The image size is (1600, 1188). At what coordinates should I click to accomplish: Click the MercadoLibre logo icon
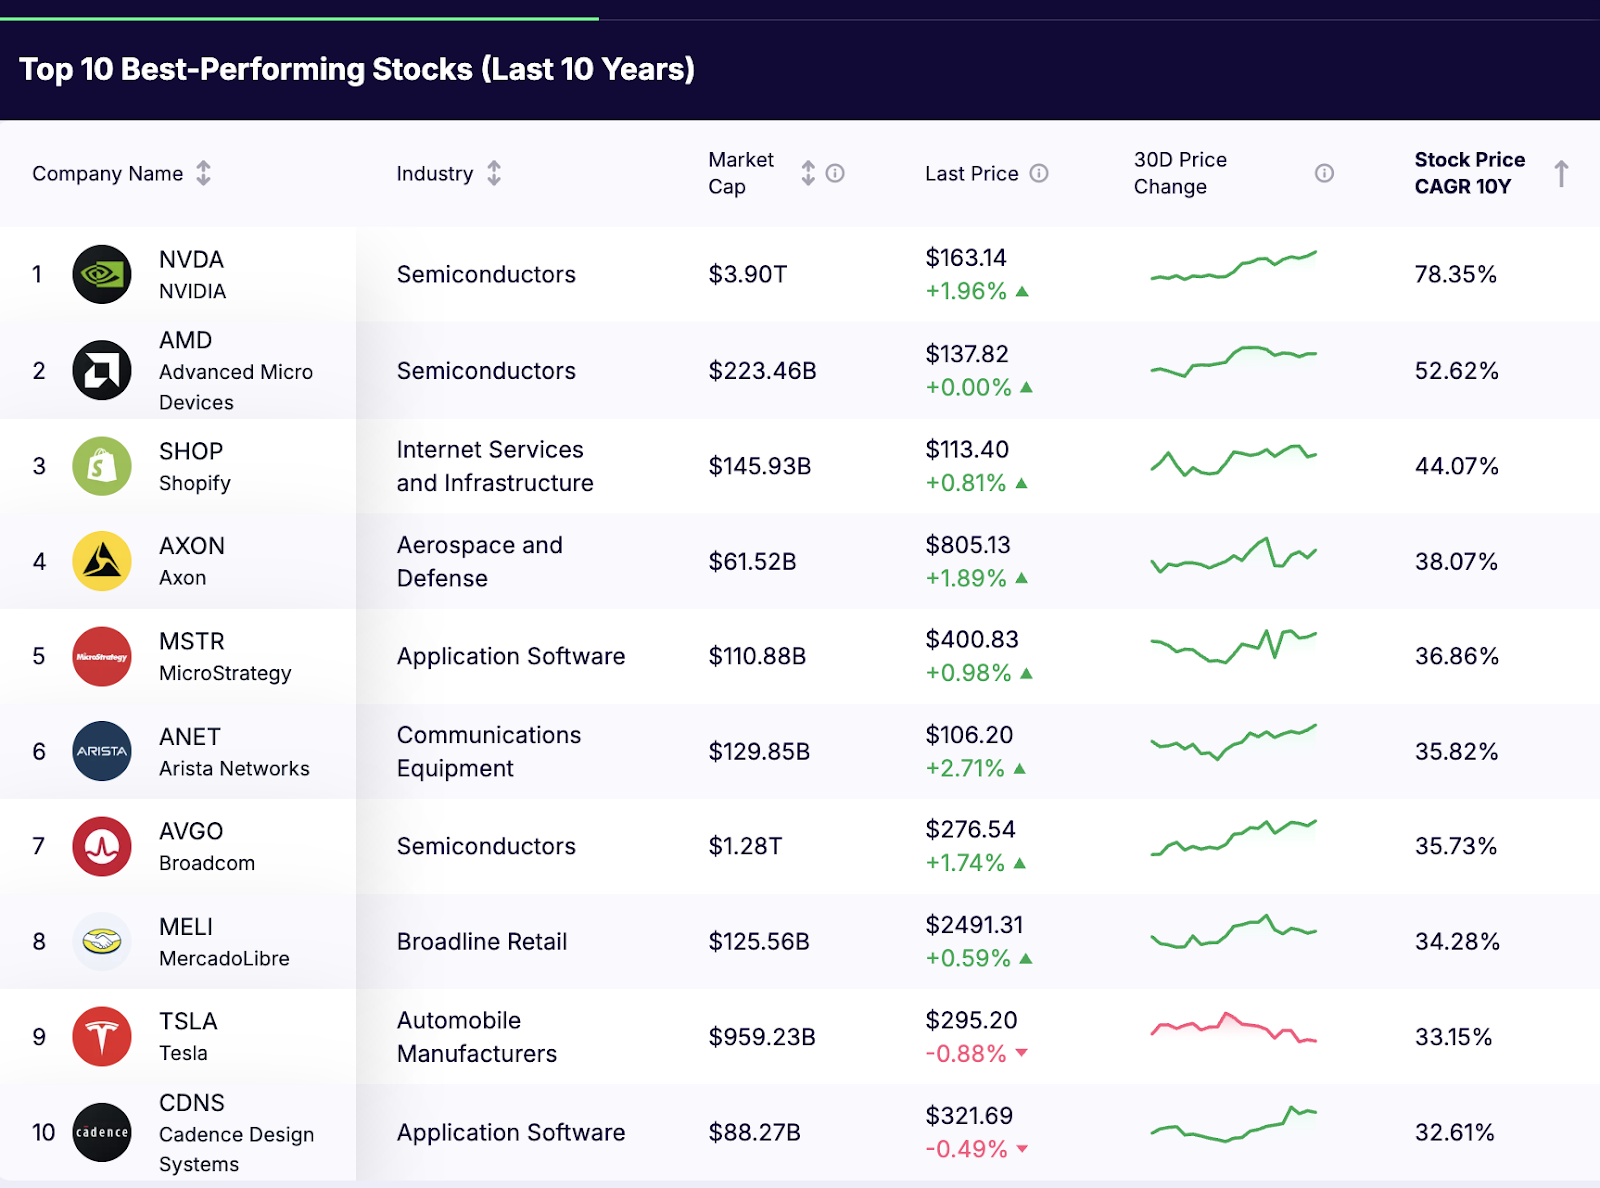click(x=102, y=941)
